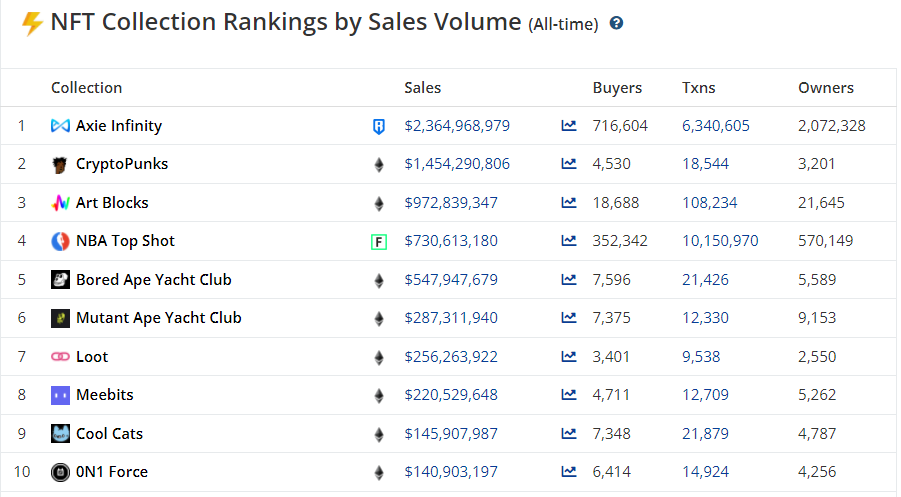Open the Axie Infinity collection link
This screenshot has height=497, width=901.
click(118, 126)
